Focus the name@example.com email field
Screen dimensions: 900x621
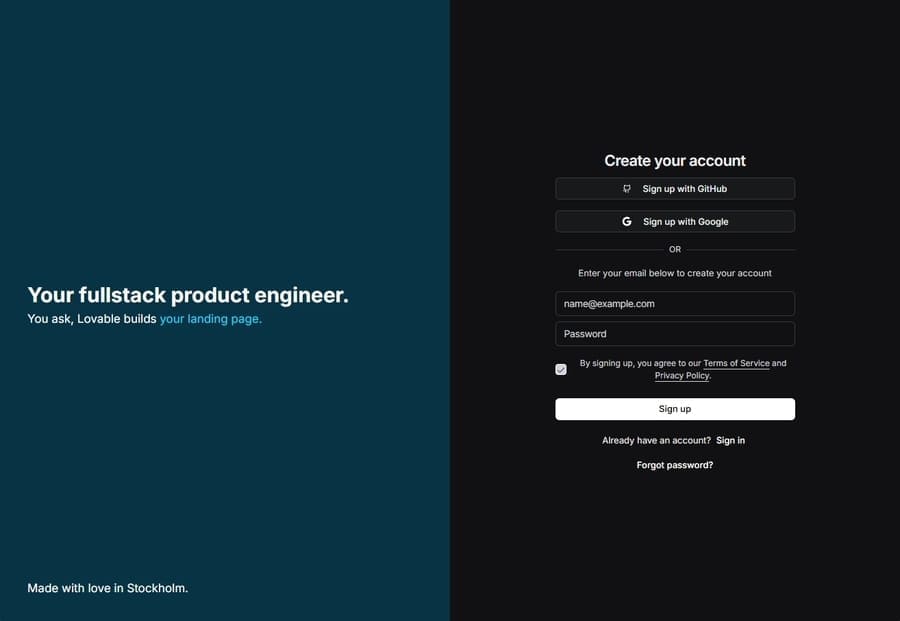tap(675, 304)
